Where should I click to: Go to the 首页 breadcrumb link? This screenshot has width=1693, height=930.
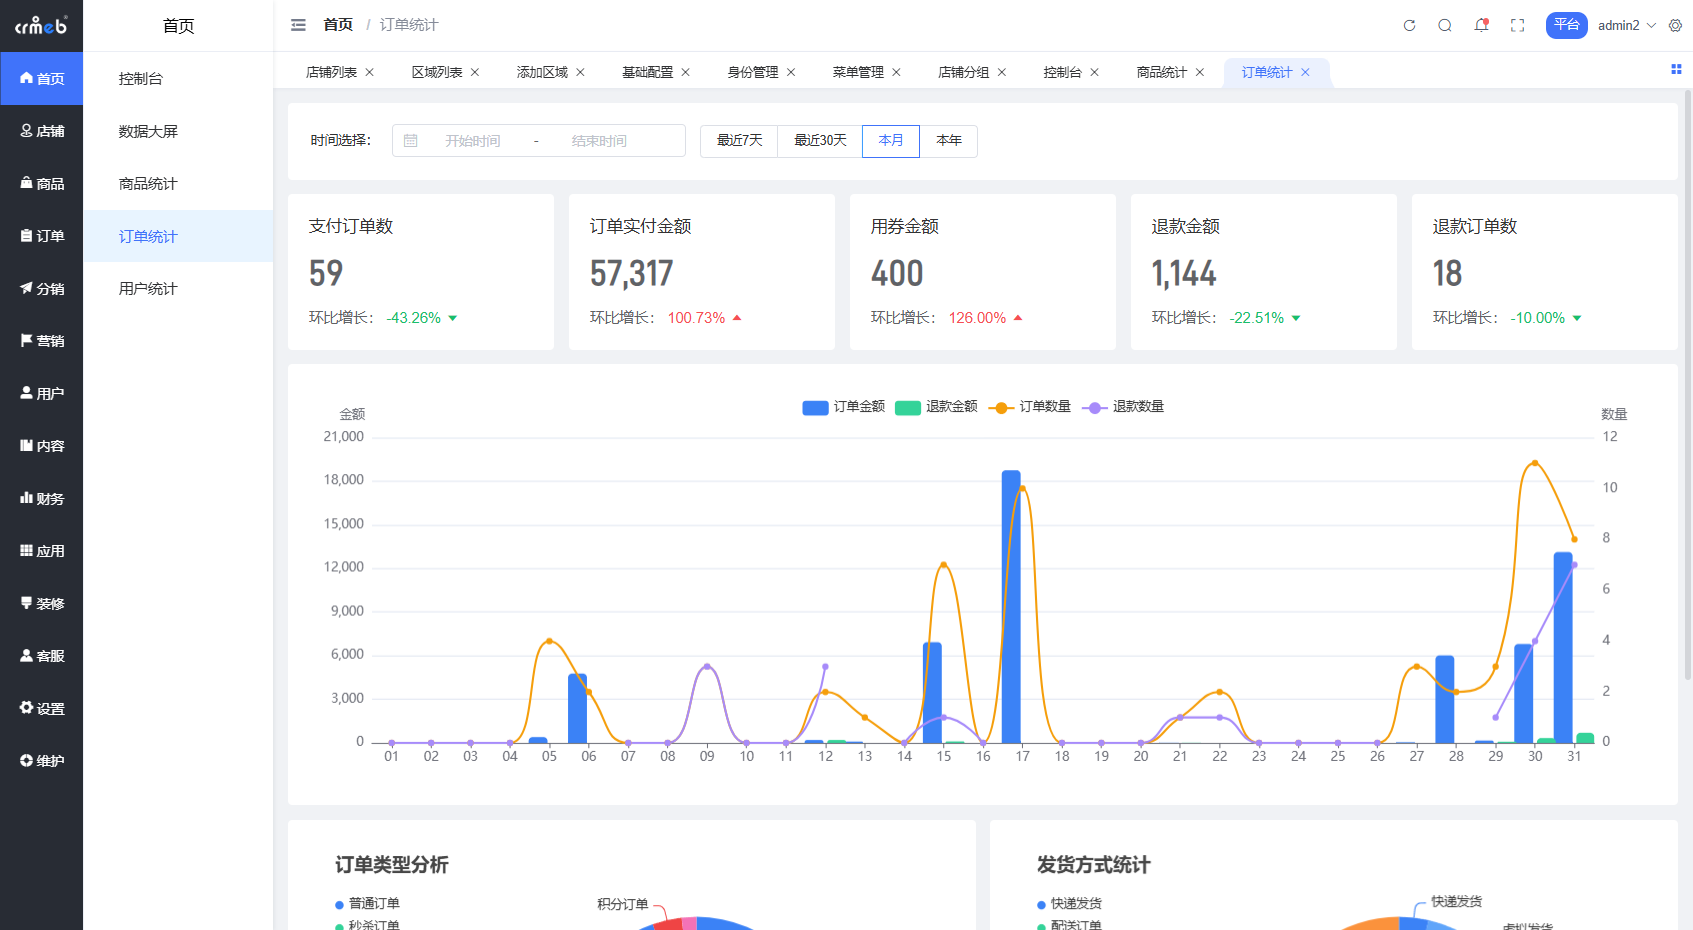(x=338, y=25)
